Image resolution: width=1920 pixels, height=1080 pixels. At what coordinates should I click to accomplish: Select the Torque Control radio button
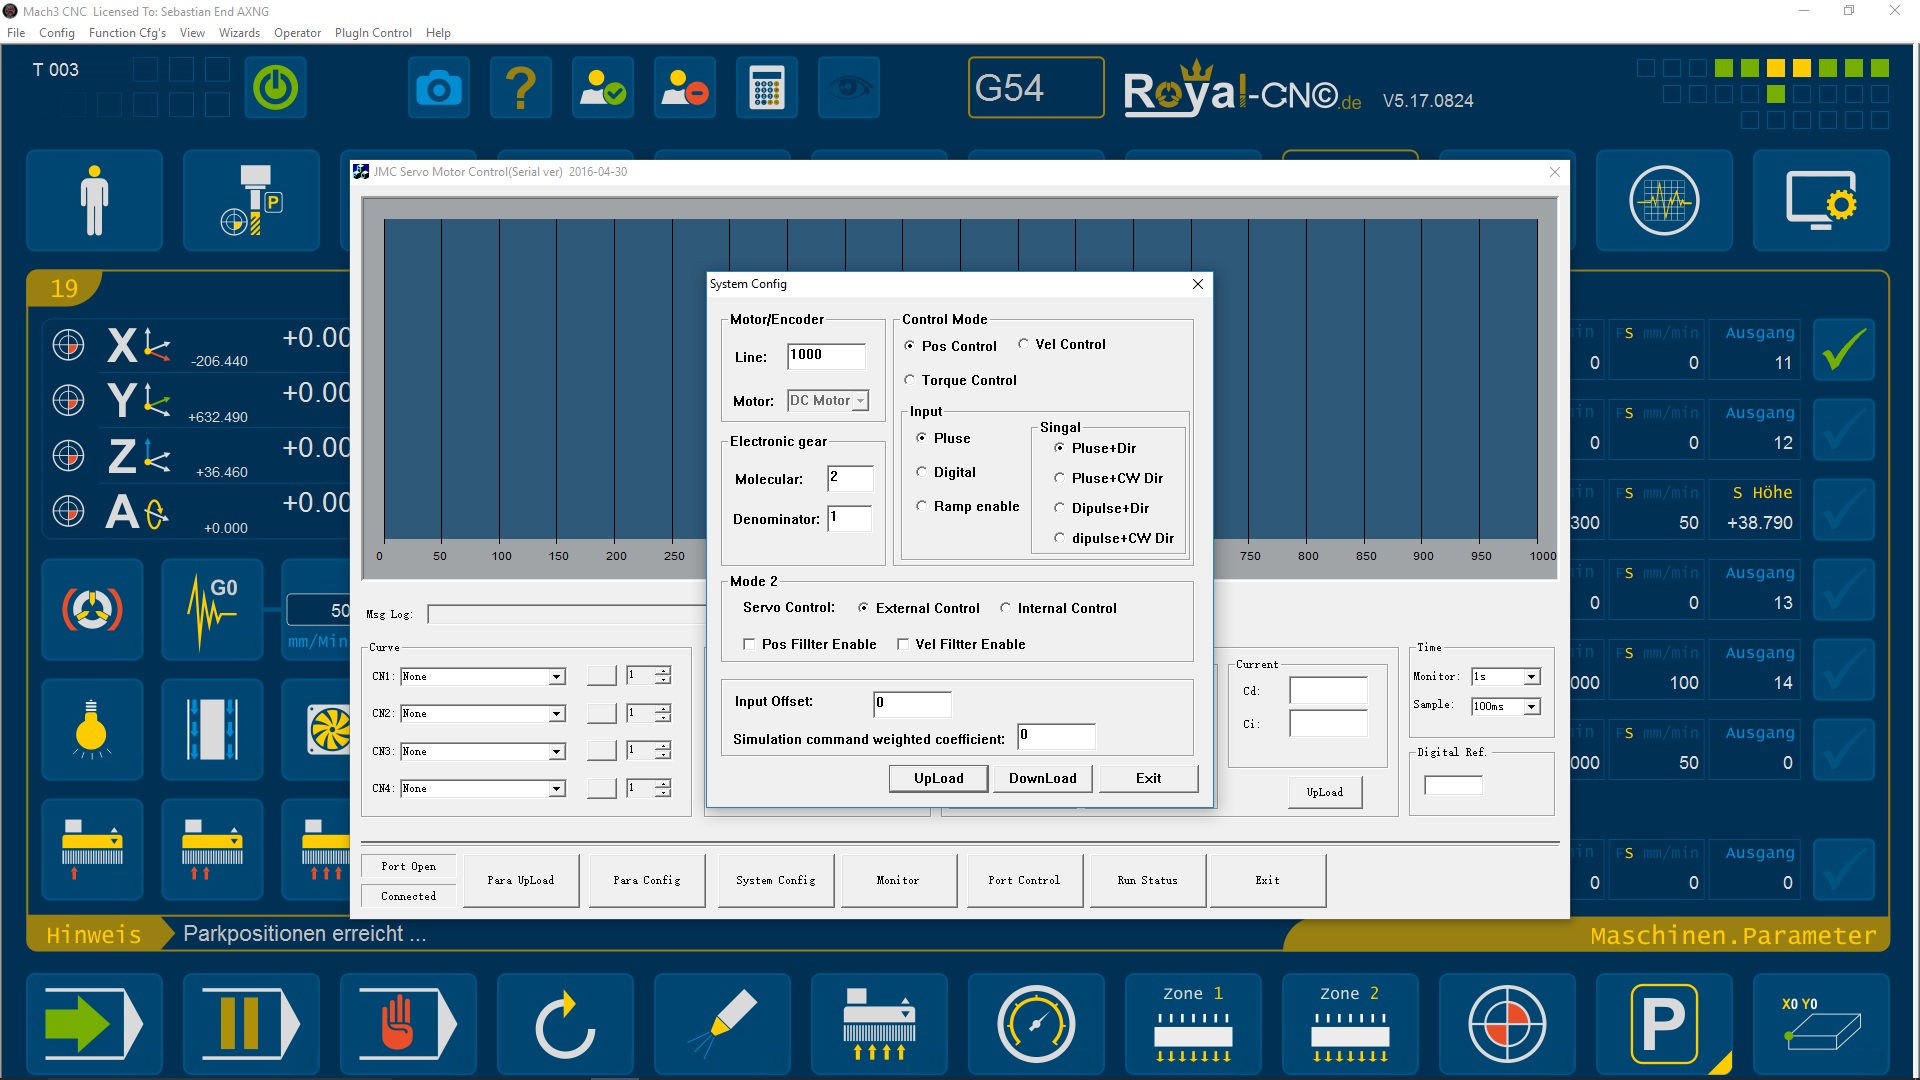(x=910, y=380)
